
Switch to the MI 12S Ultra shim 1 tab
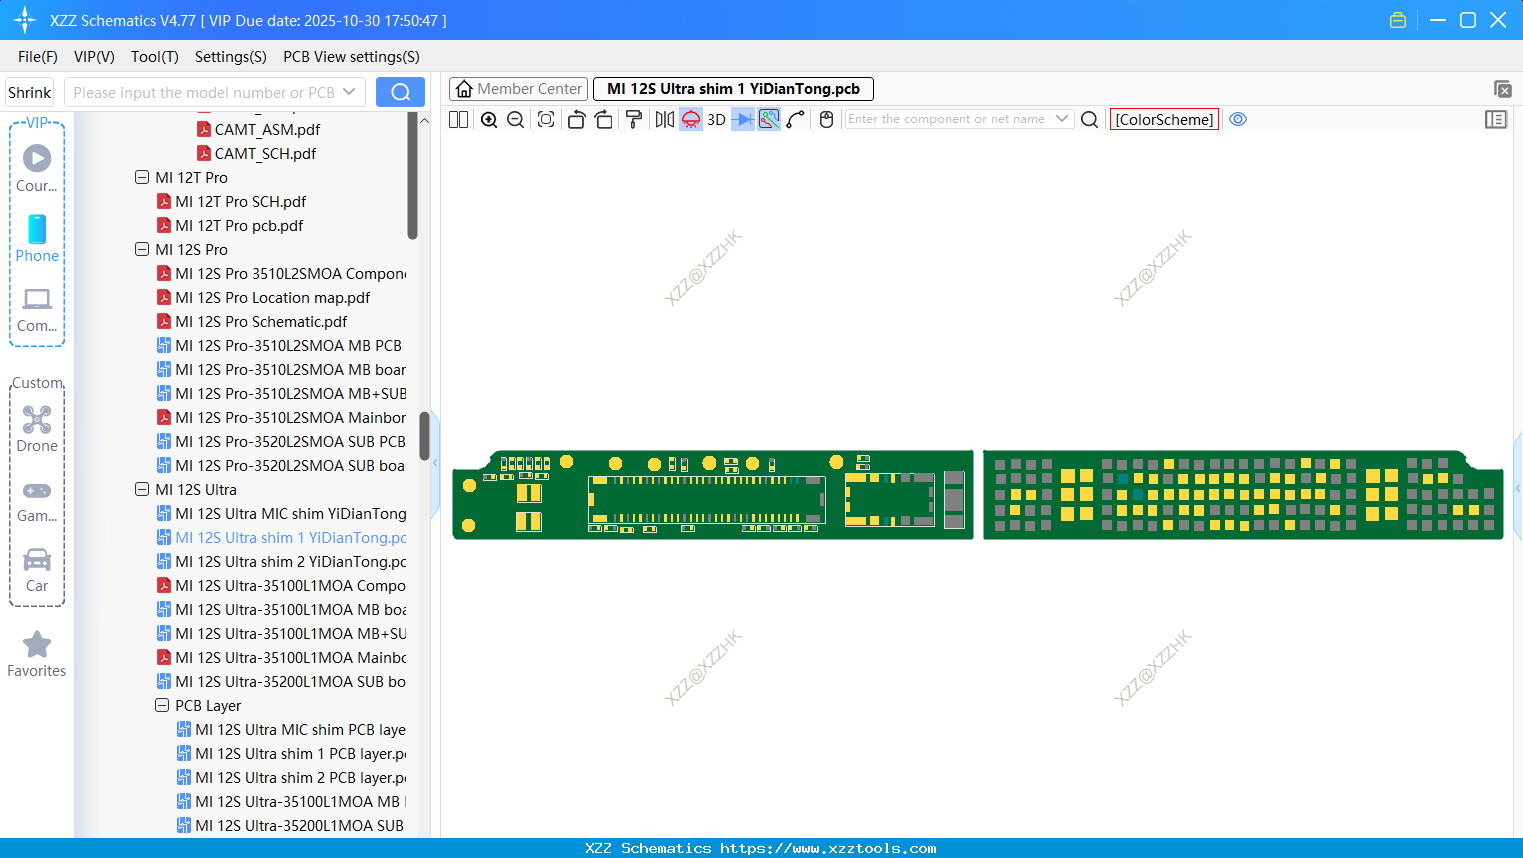pyautogui.click(x=731, y=88)
